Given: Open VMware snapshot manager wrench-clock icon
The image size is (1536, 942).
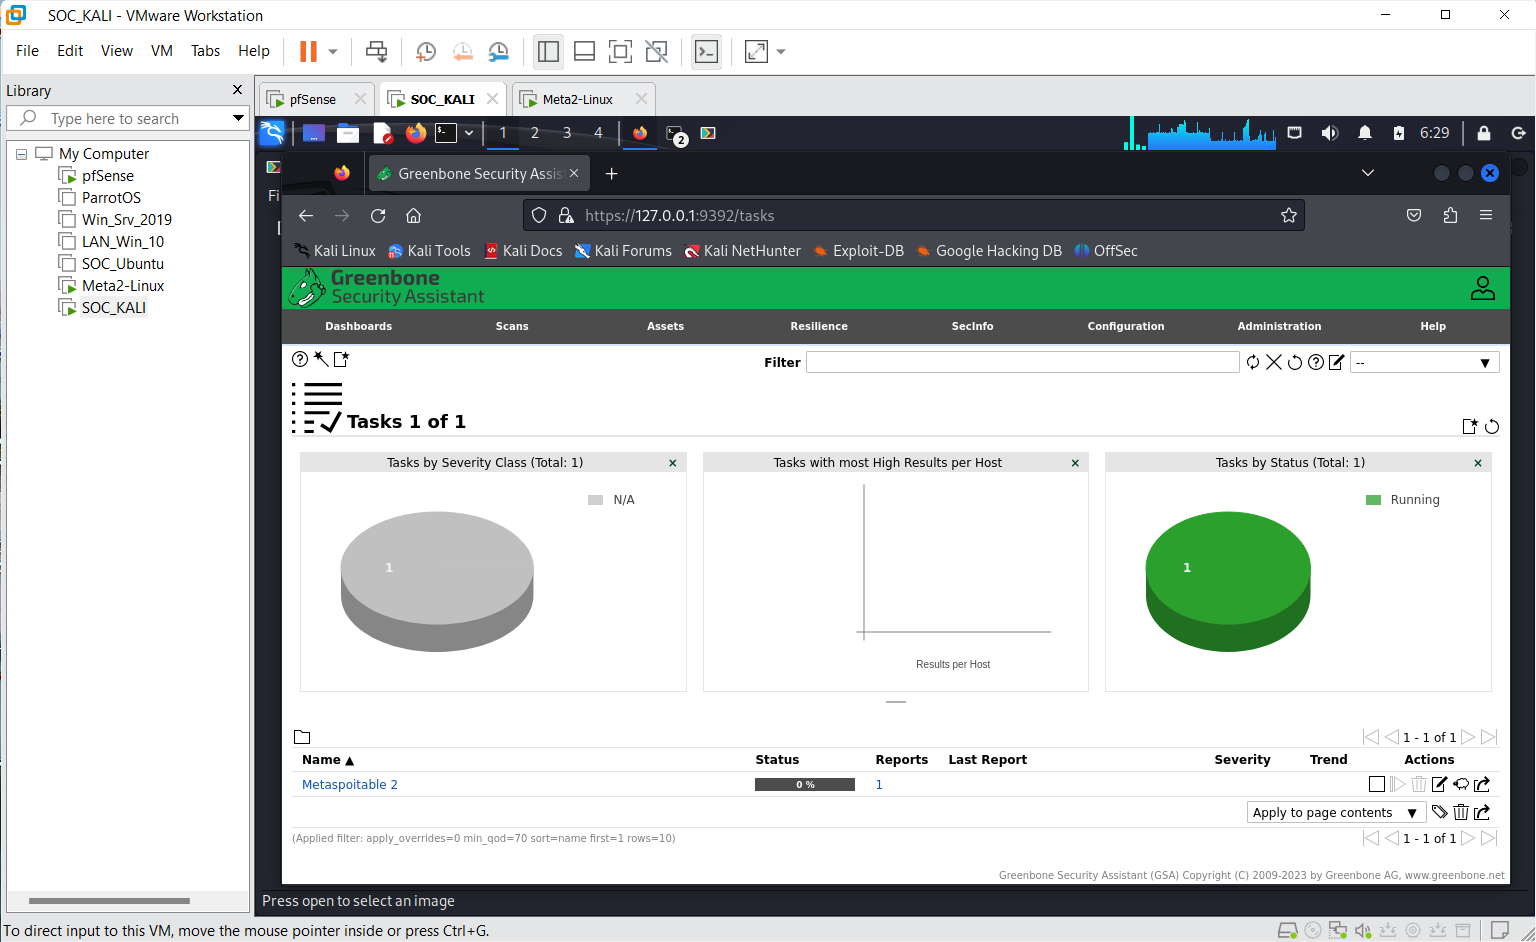Looking at the screenshot, I should 498,51.
